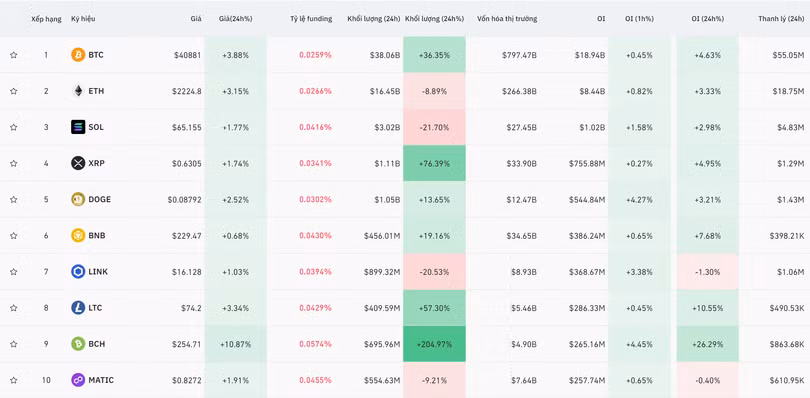Favorite BNB with its star icon
The image size is (810, 398).
coord(13,236)
